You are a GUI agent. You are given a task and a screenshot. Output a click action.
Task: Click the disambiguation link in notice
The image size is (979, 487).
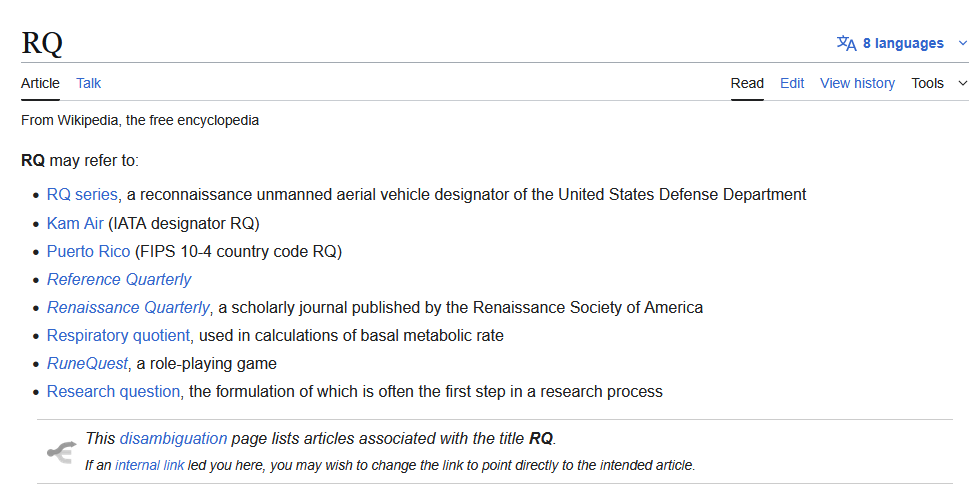point(173,438)
